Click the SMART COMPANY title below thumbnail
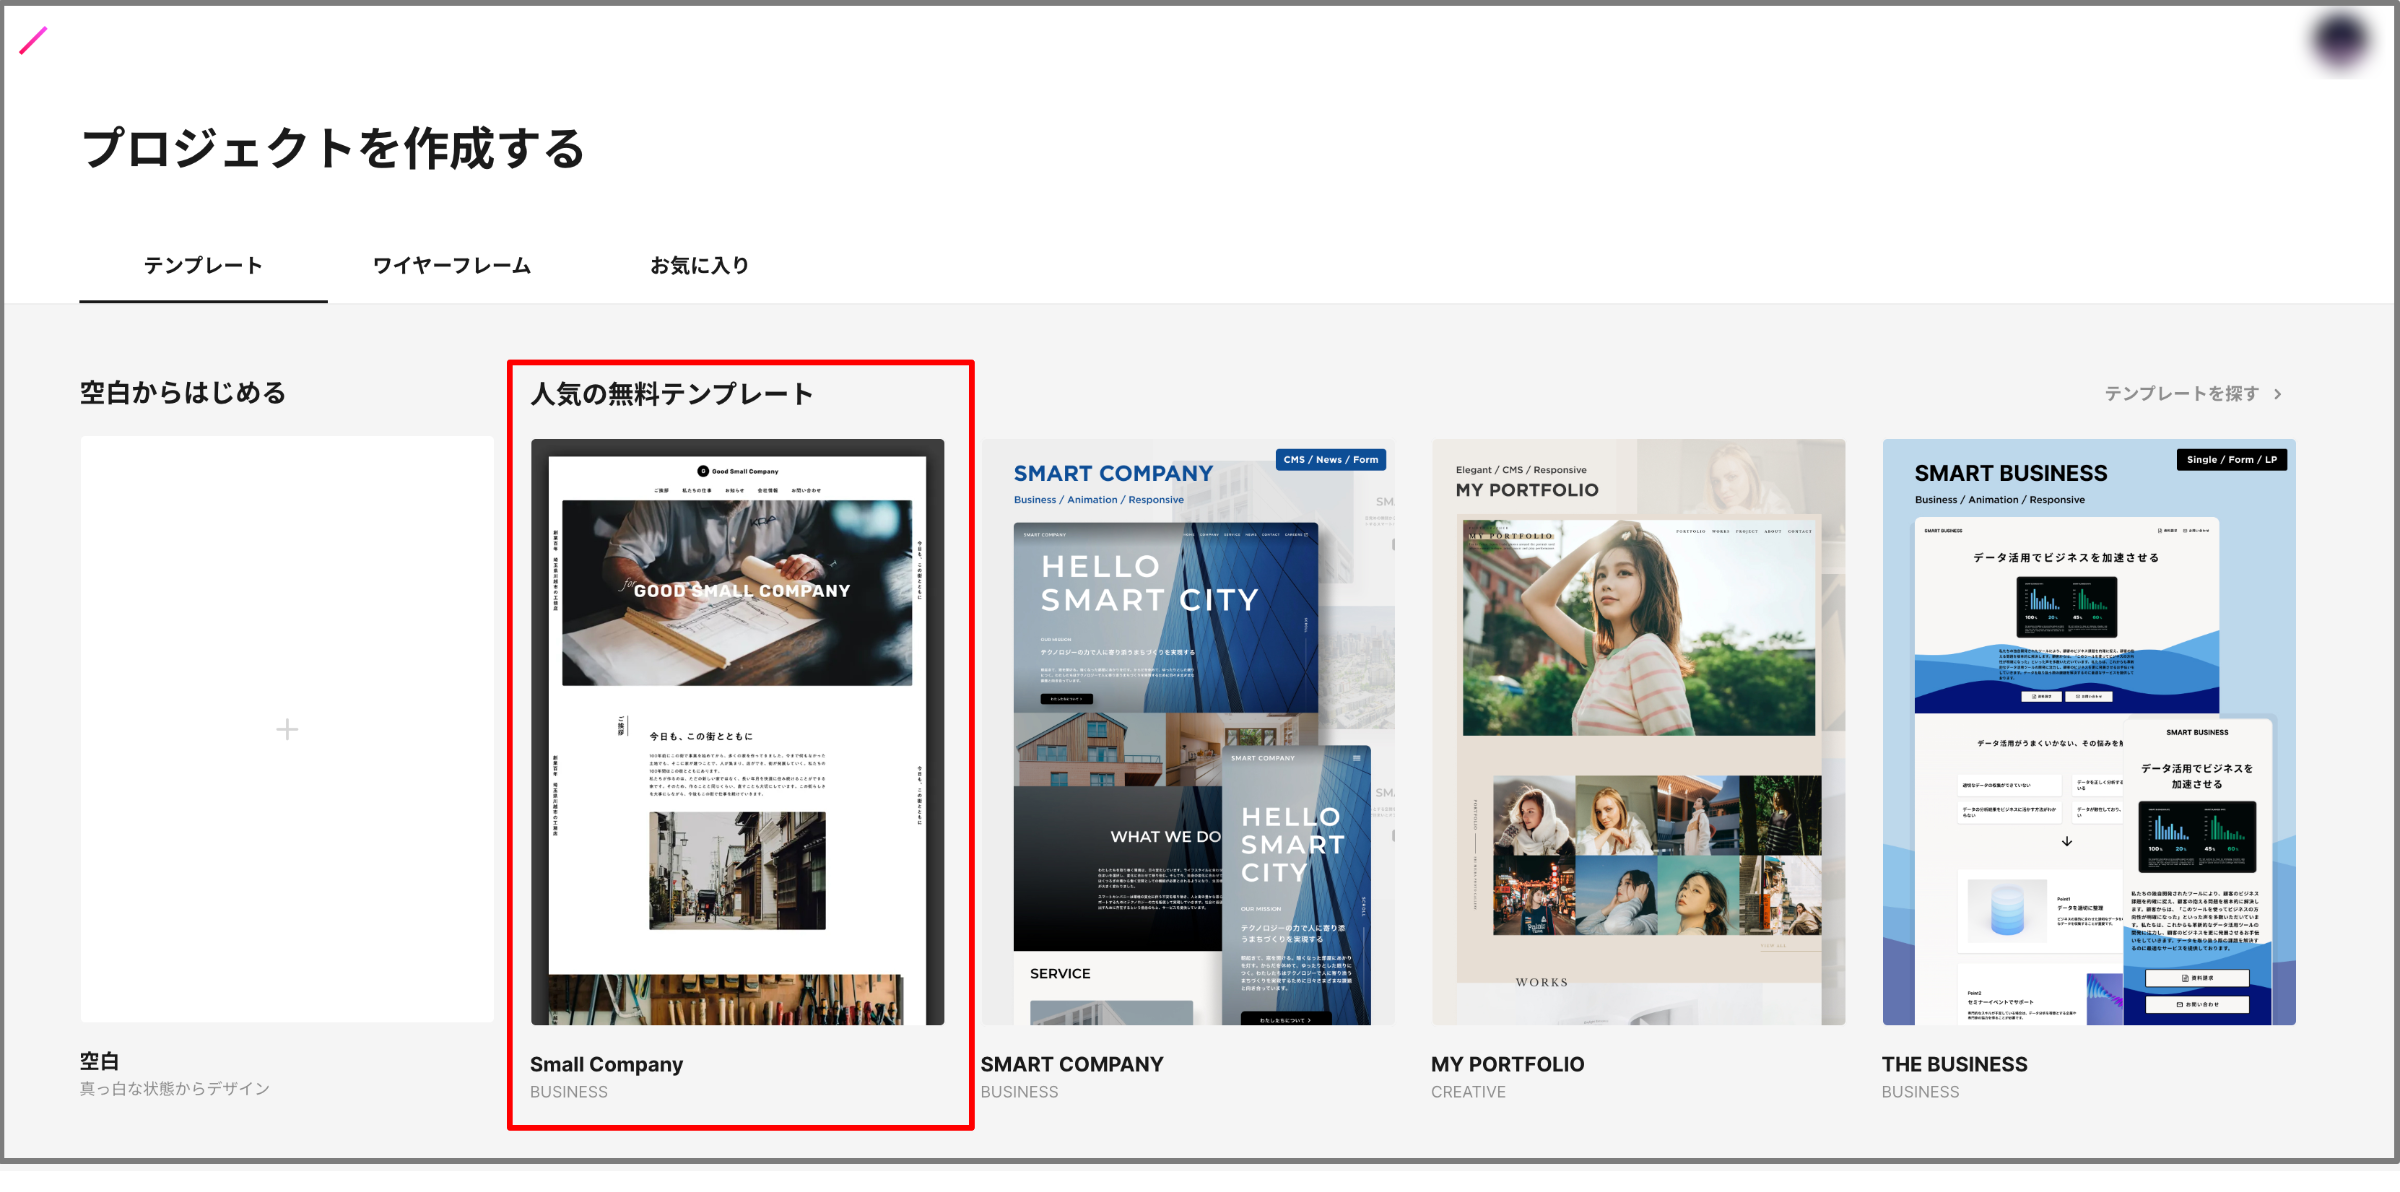 [1072, 1064]
